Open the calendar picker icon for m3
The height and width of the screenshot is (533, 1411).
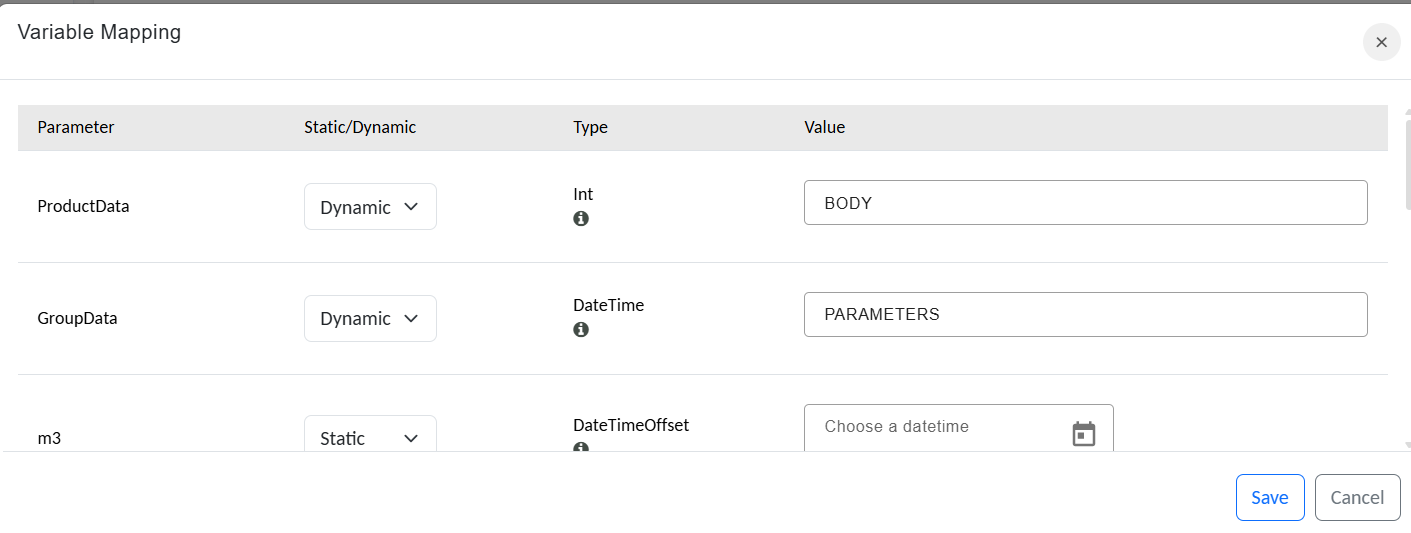pos(1084,434)
